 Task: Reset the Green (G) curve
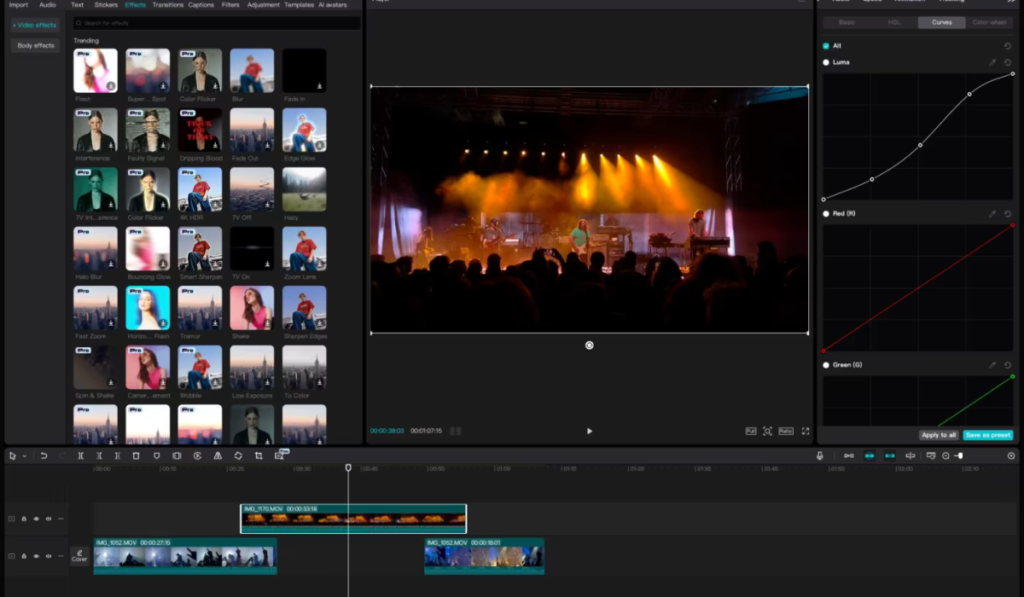click(1008, 365)
